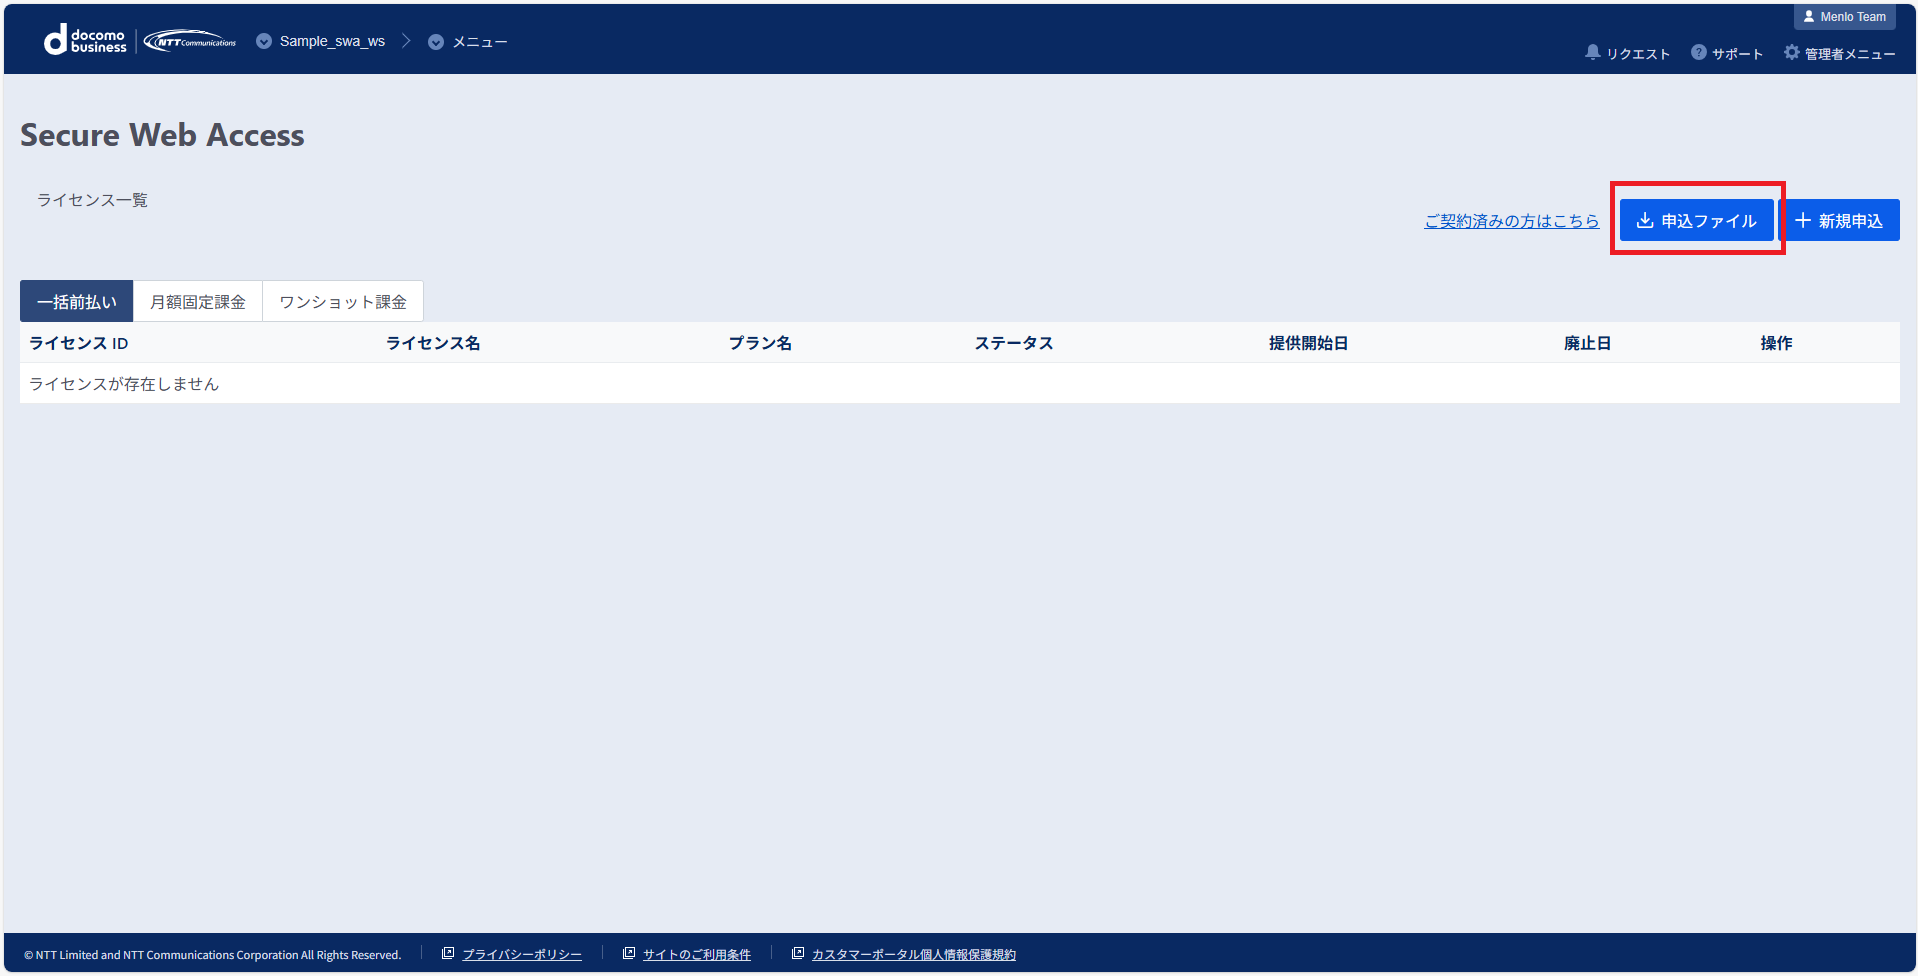This screenshot has width=1918, height=976.
Task: Open the Sample_swa_ws workspace dropdown
Action: point(321,41)
